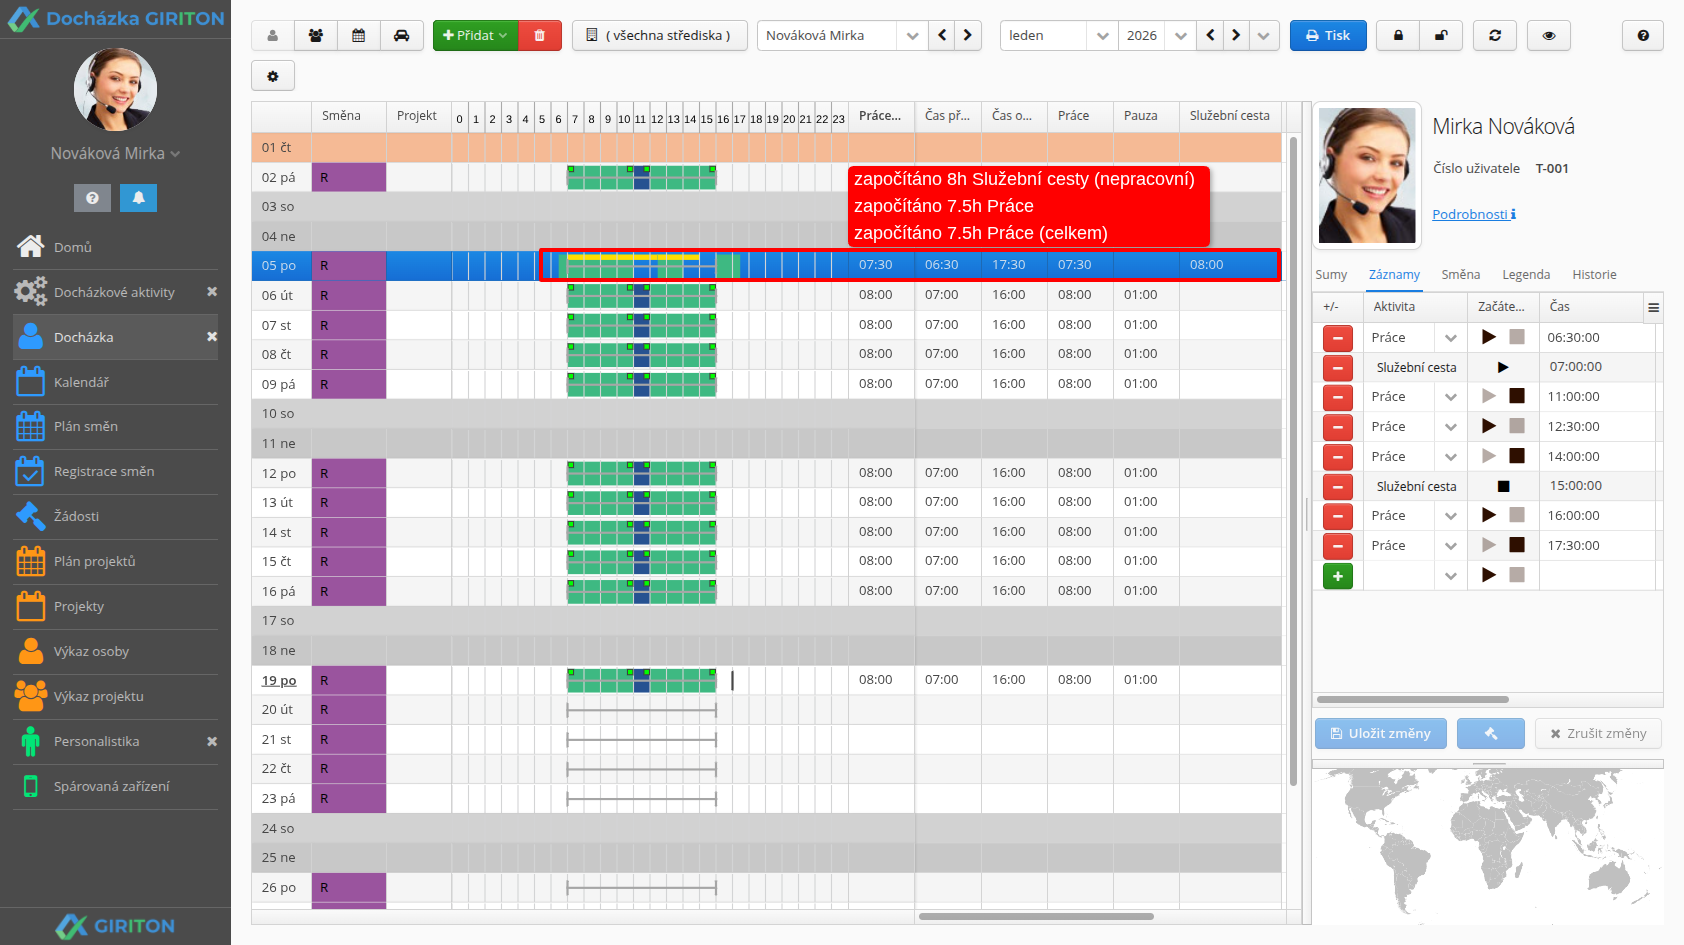1684x945 pixels.
Task: Click Mirka Nováková's profile photo in details panel
Action: pos(1367,176)
